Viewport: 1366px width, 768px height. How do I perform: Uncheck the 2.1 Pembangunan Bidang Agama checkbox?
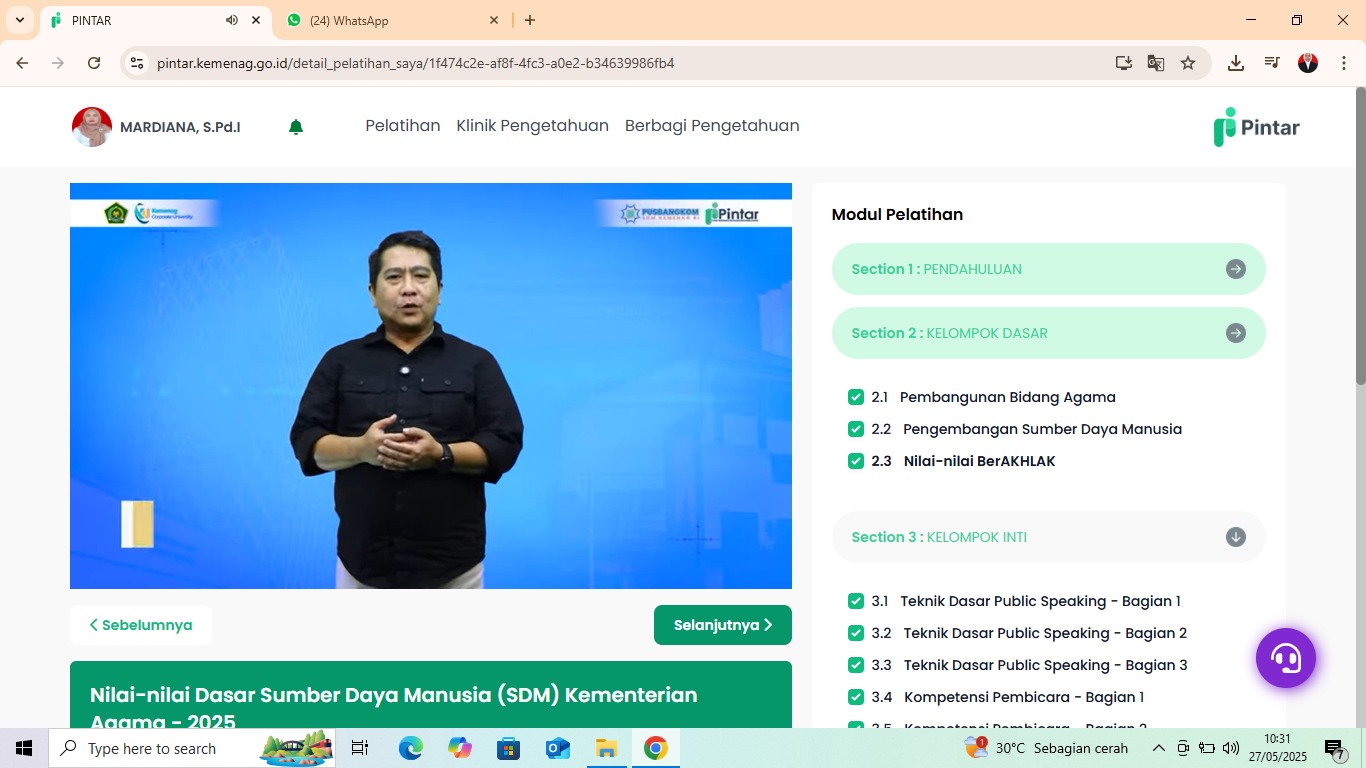[x=856, y=397]
